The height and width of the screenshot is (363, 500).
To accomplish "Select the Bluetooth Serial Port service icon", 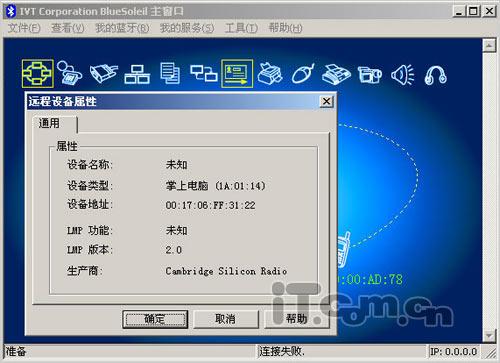I will (104, 74).
